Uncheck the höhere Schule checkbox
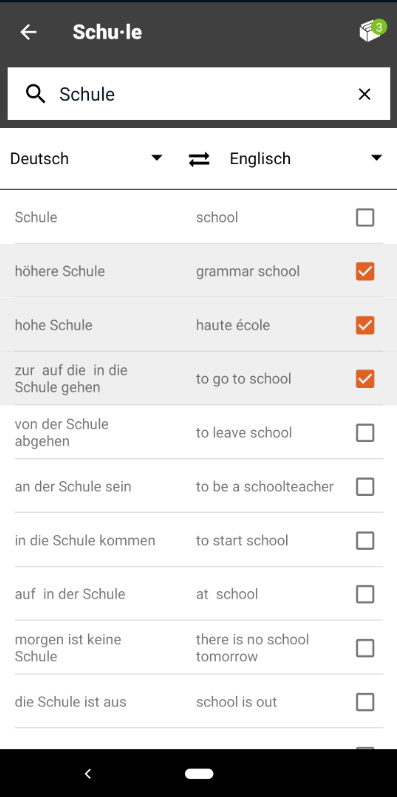 click(365, 271)
